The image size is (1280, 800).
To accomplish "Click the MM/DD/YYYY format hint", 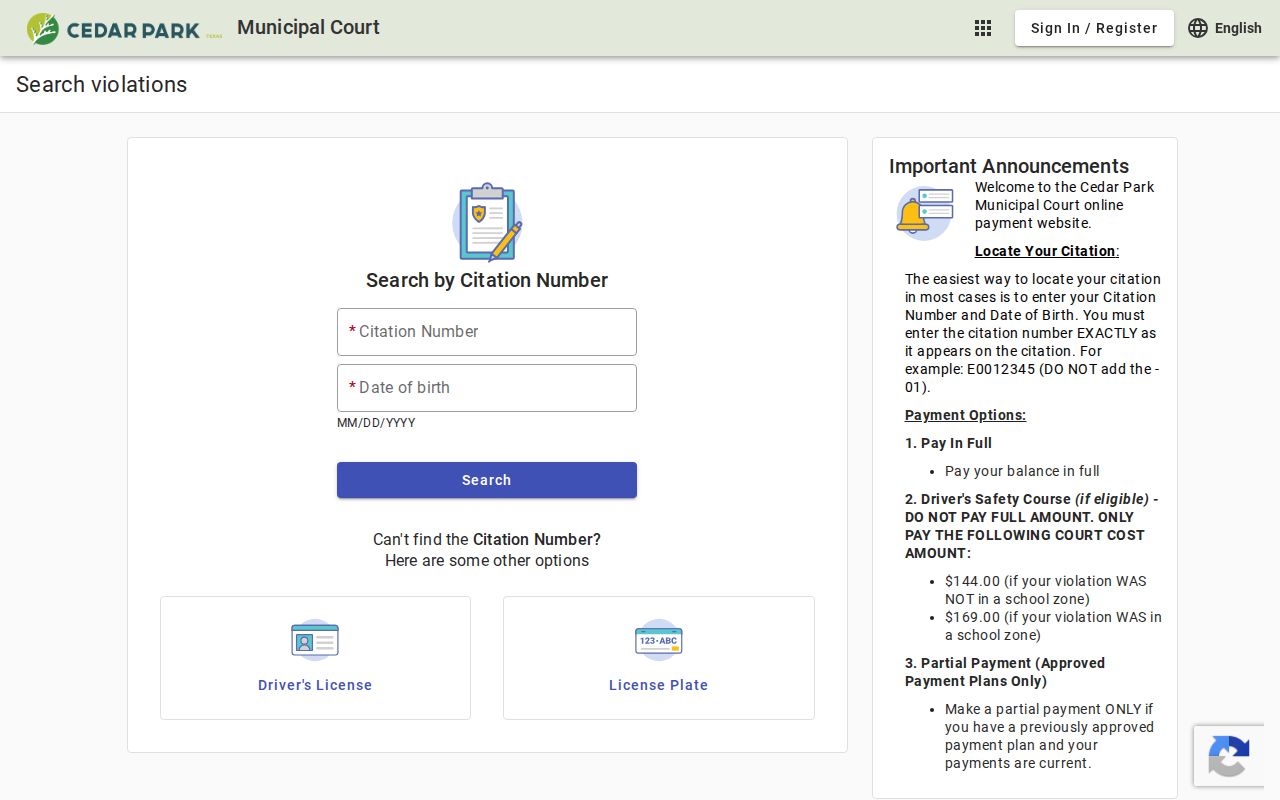I will coord(376,423).
